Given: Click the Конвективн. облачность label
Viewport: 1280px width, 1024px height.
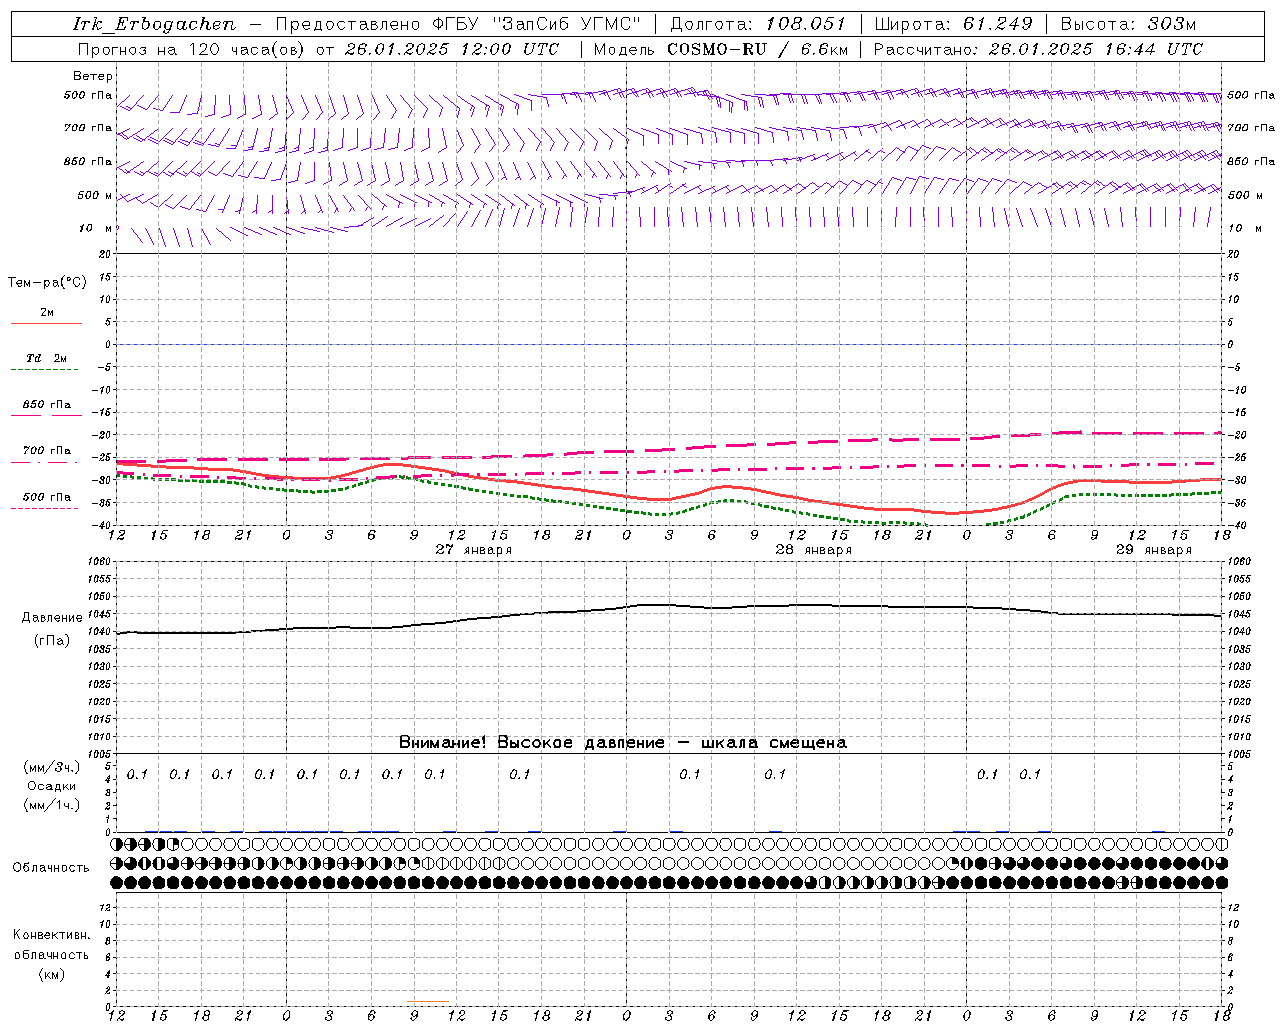Looking at the screenshot, I should (x=51, y=945).
